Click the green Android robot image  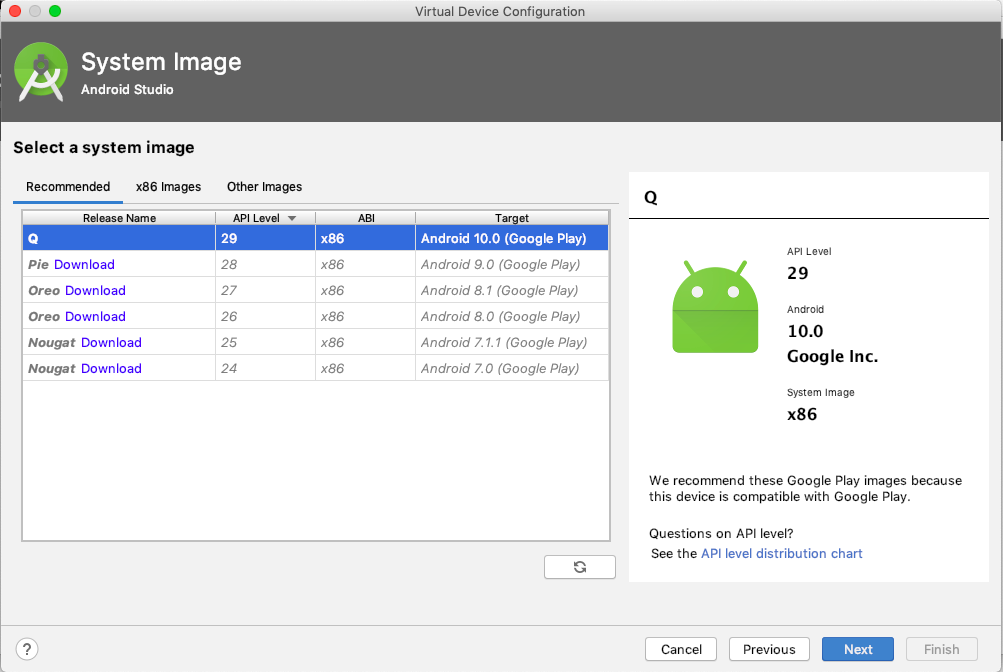pos(715,306)
